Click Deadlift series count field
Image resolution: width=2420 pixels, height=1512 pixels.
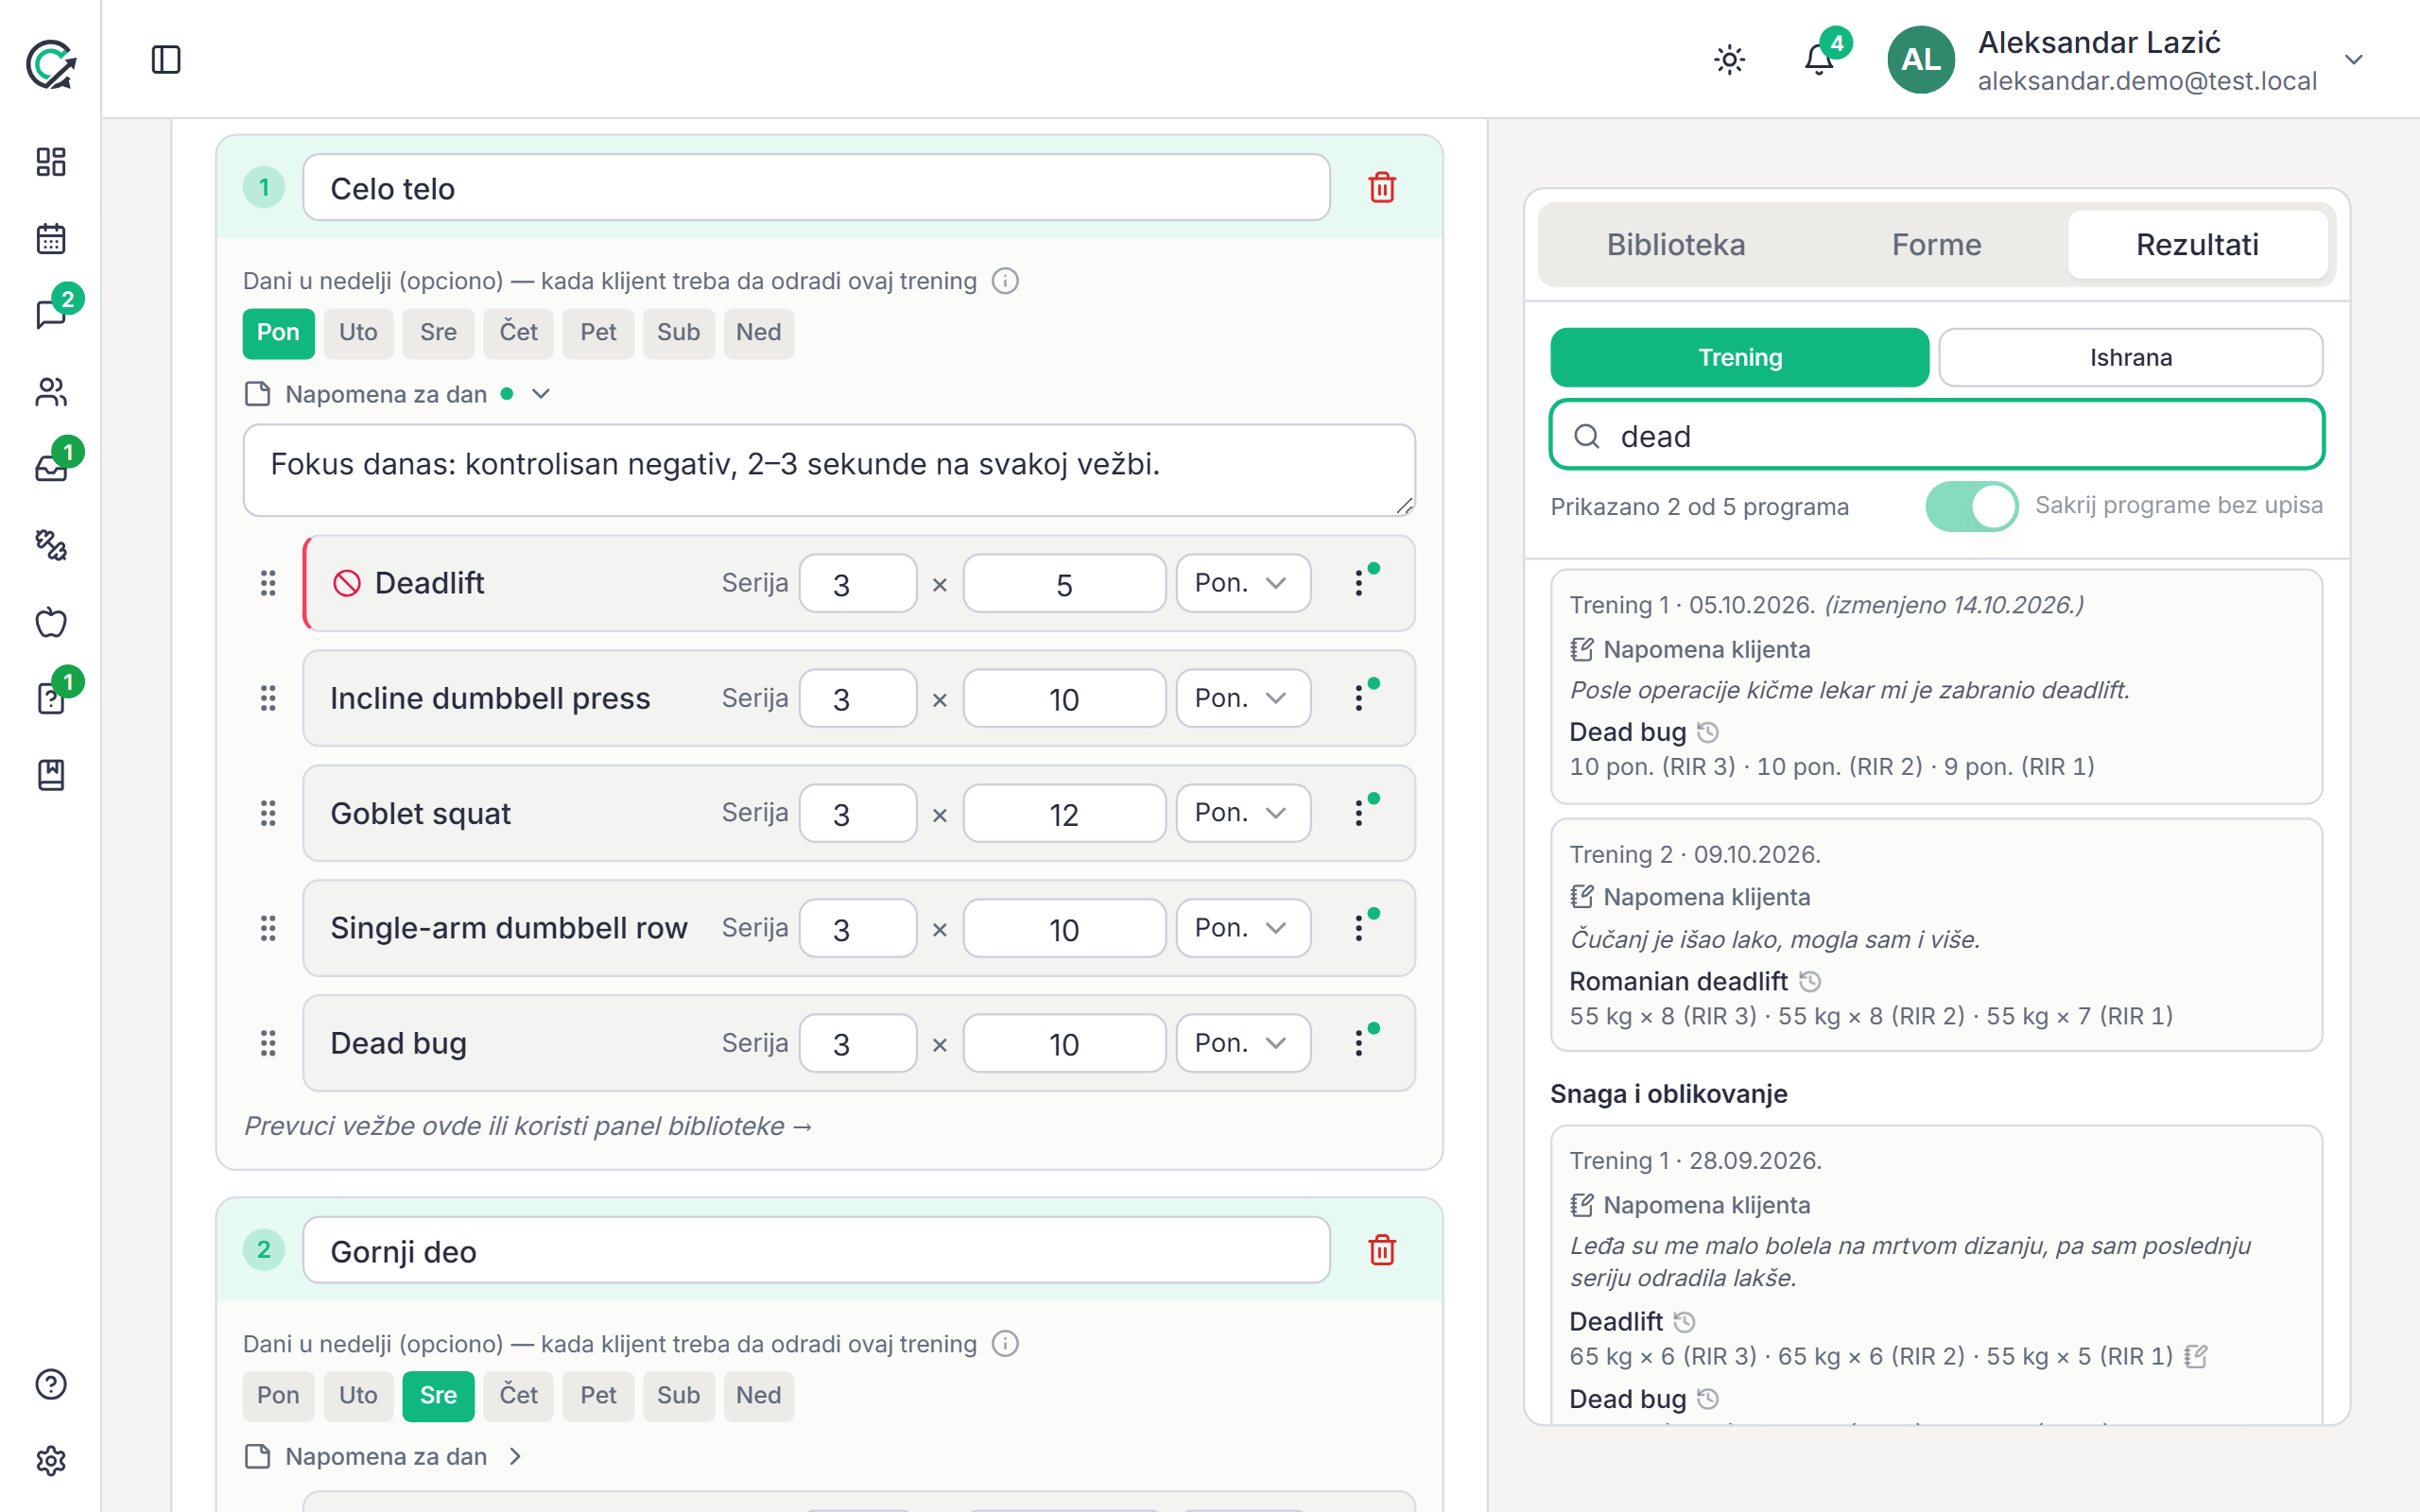(x=858, y=584)
